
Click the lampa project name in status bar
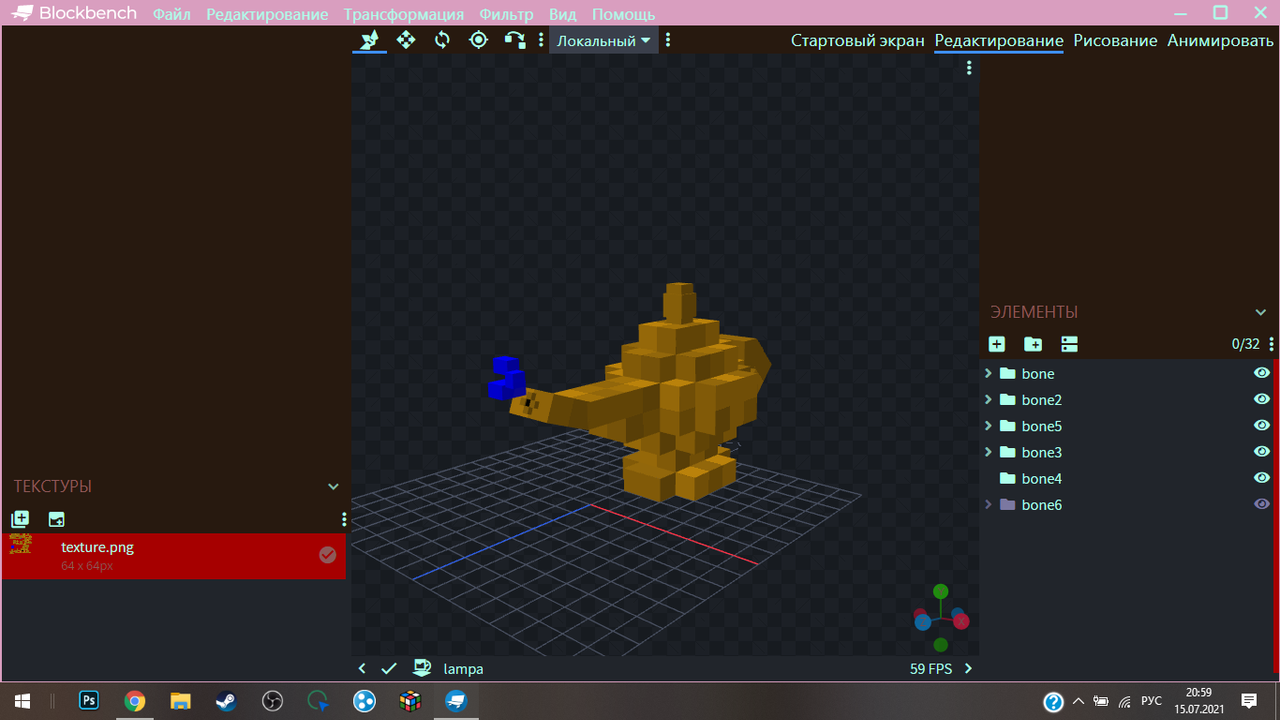(x=463, y=668)
